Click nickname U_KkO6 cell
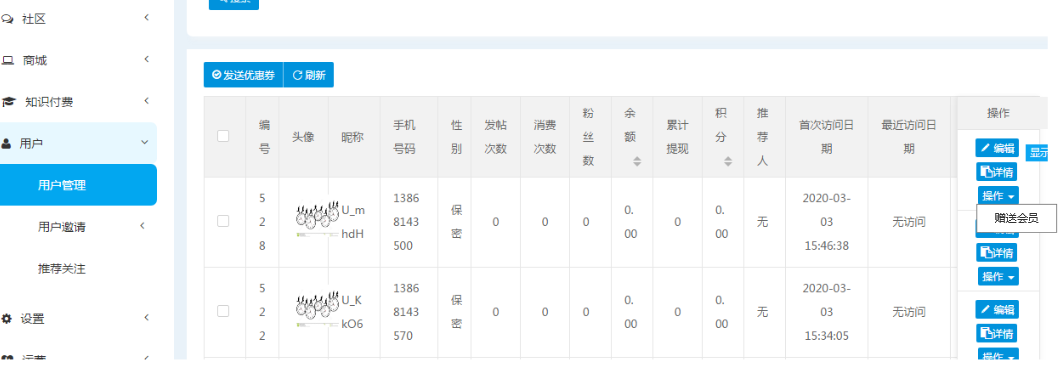Viewport: 1061px width, 391px height. click(x=353, y=312)
